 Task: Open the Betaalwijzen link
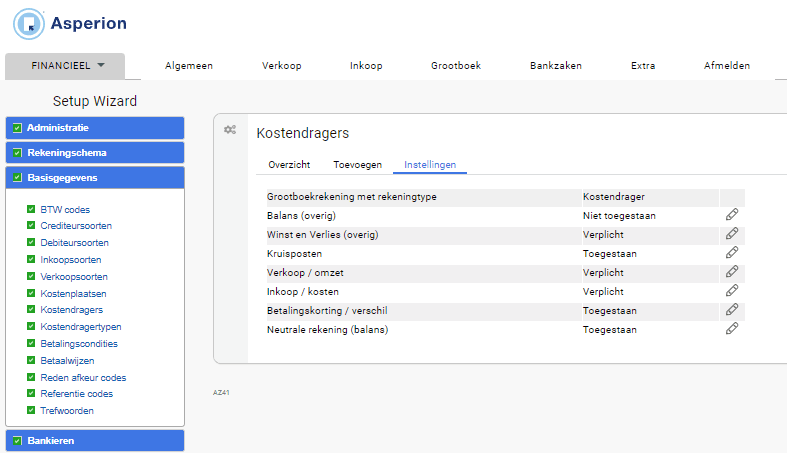coord(67,361)
